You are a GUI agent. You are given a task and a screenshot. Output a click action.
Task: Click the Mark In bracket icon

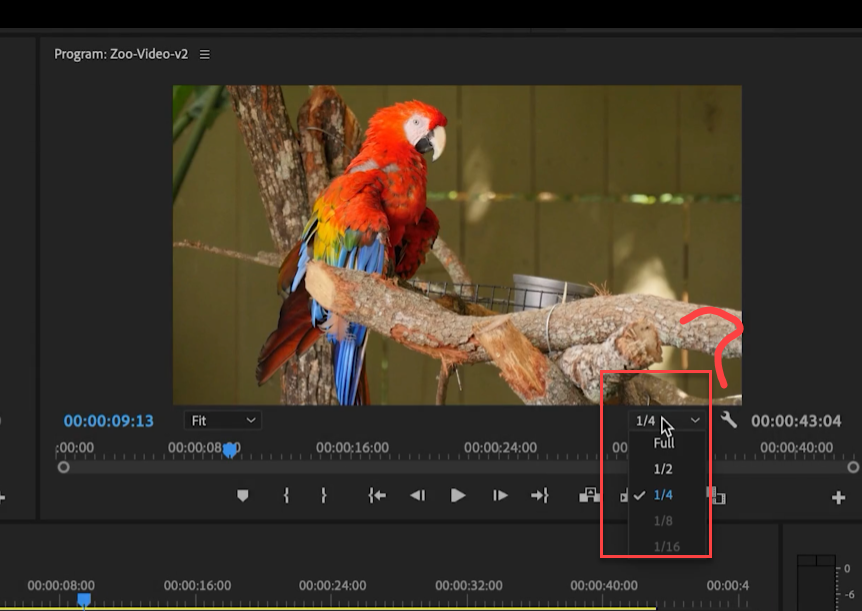coord(286,495)
